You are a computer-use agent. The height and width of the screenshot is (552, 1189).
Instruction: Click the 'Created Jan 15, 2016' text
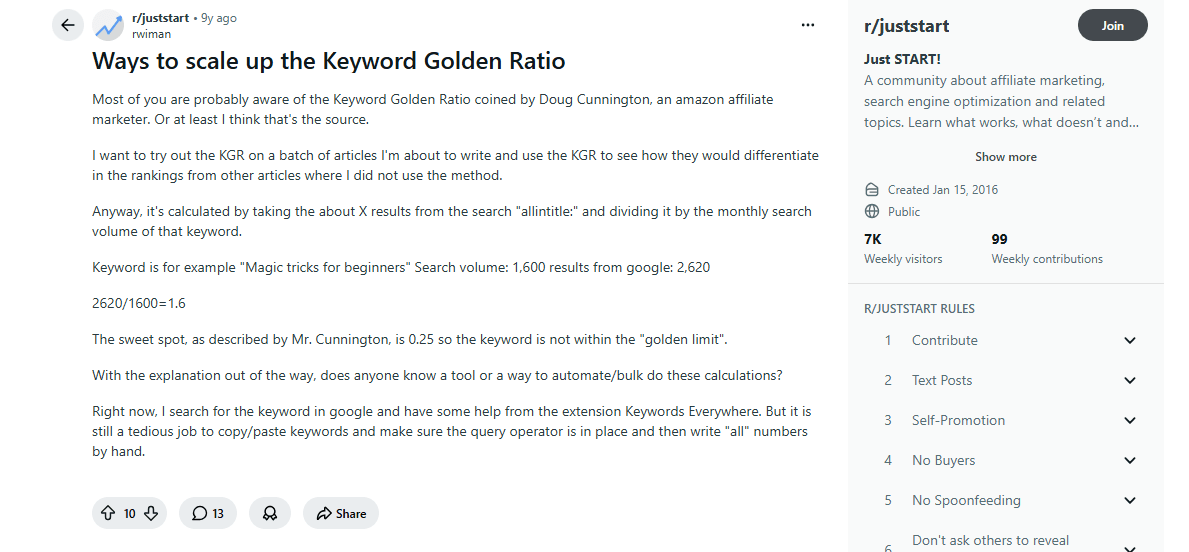pos(943,190)
